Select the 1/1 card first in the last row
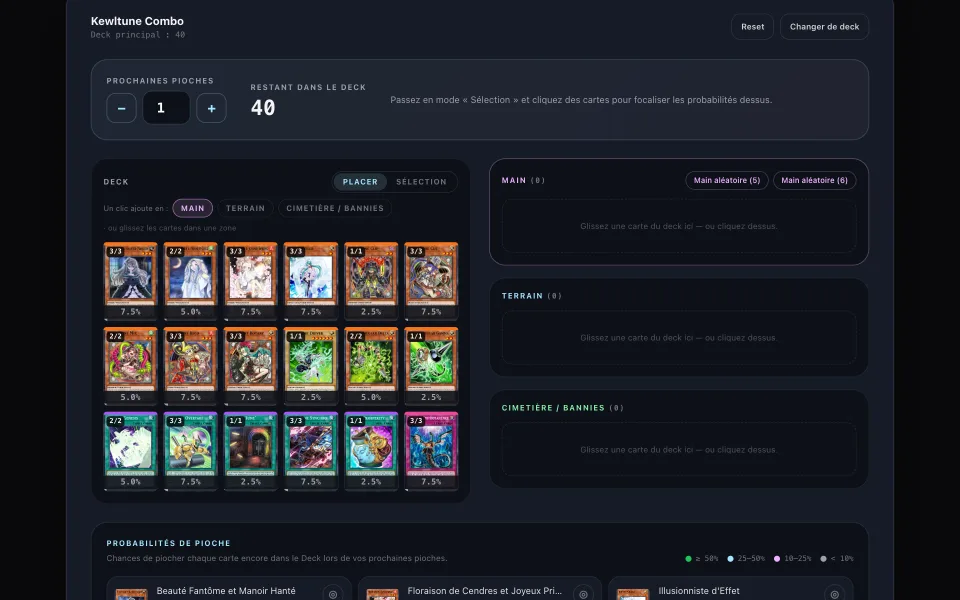960x600 pixels. pos(250,451)
